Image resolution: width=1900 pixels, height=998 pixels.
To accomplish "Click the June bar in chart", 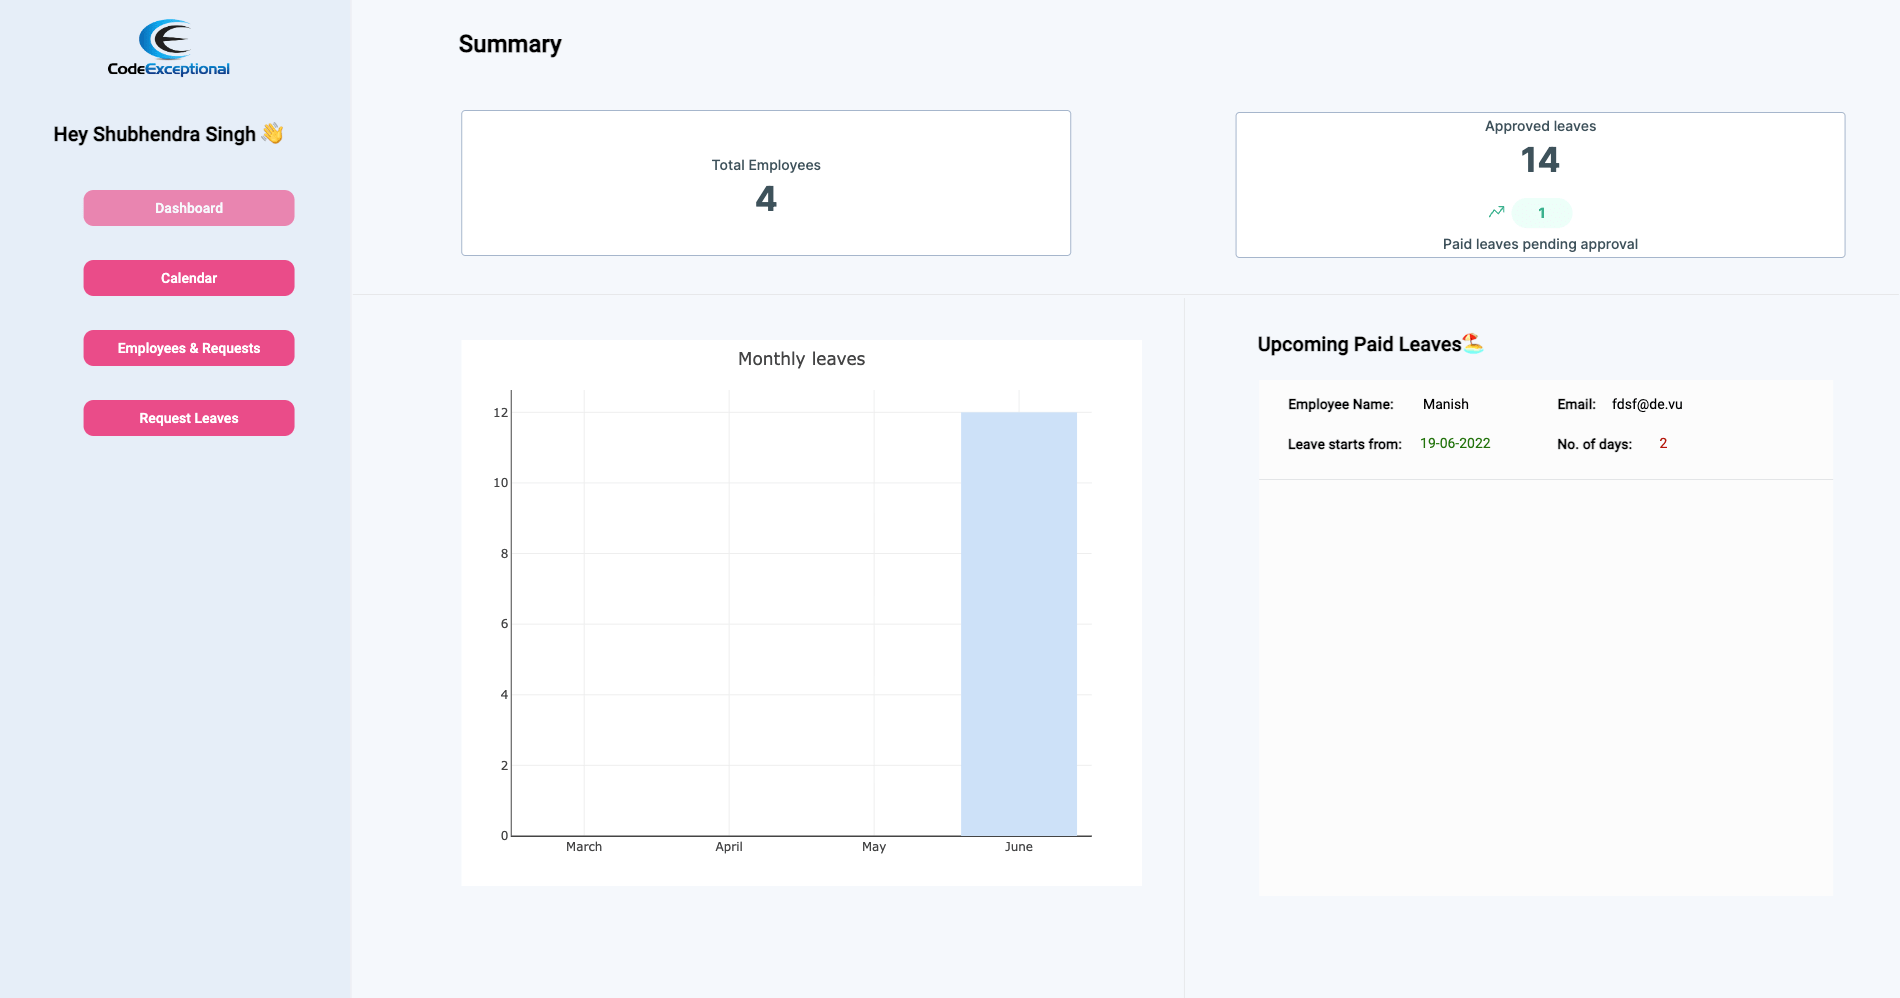I will pos(1018,623).
